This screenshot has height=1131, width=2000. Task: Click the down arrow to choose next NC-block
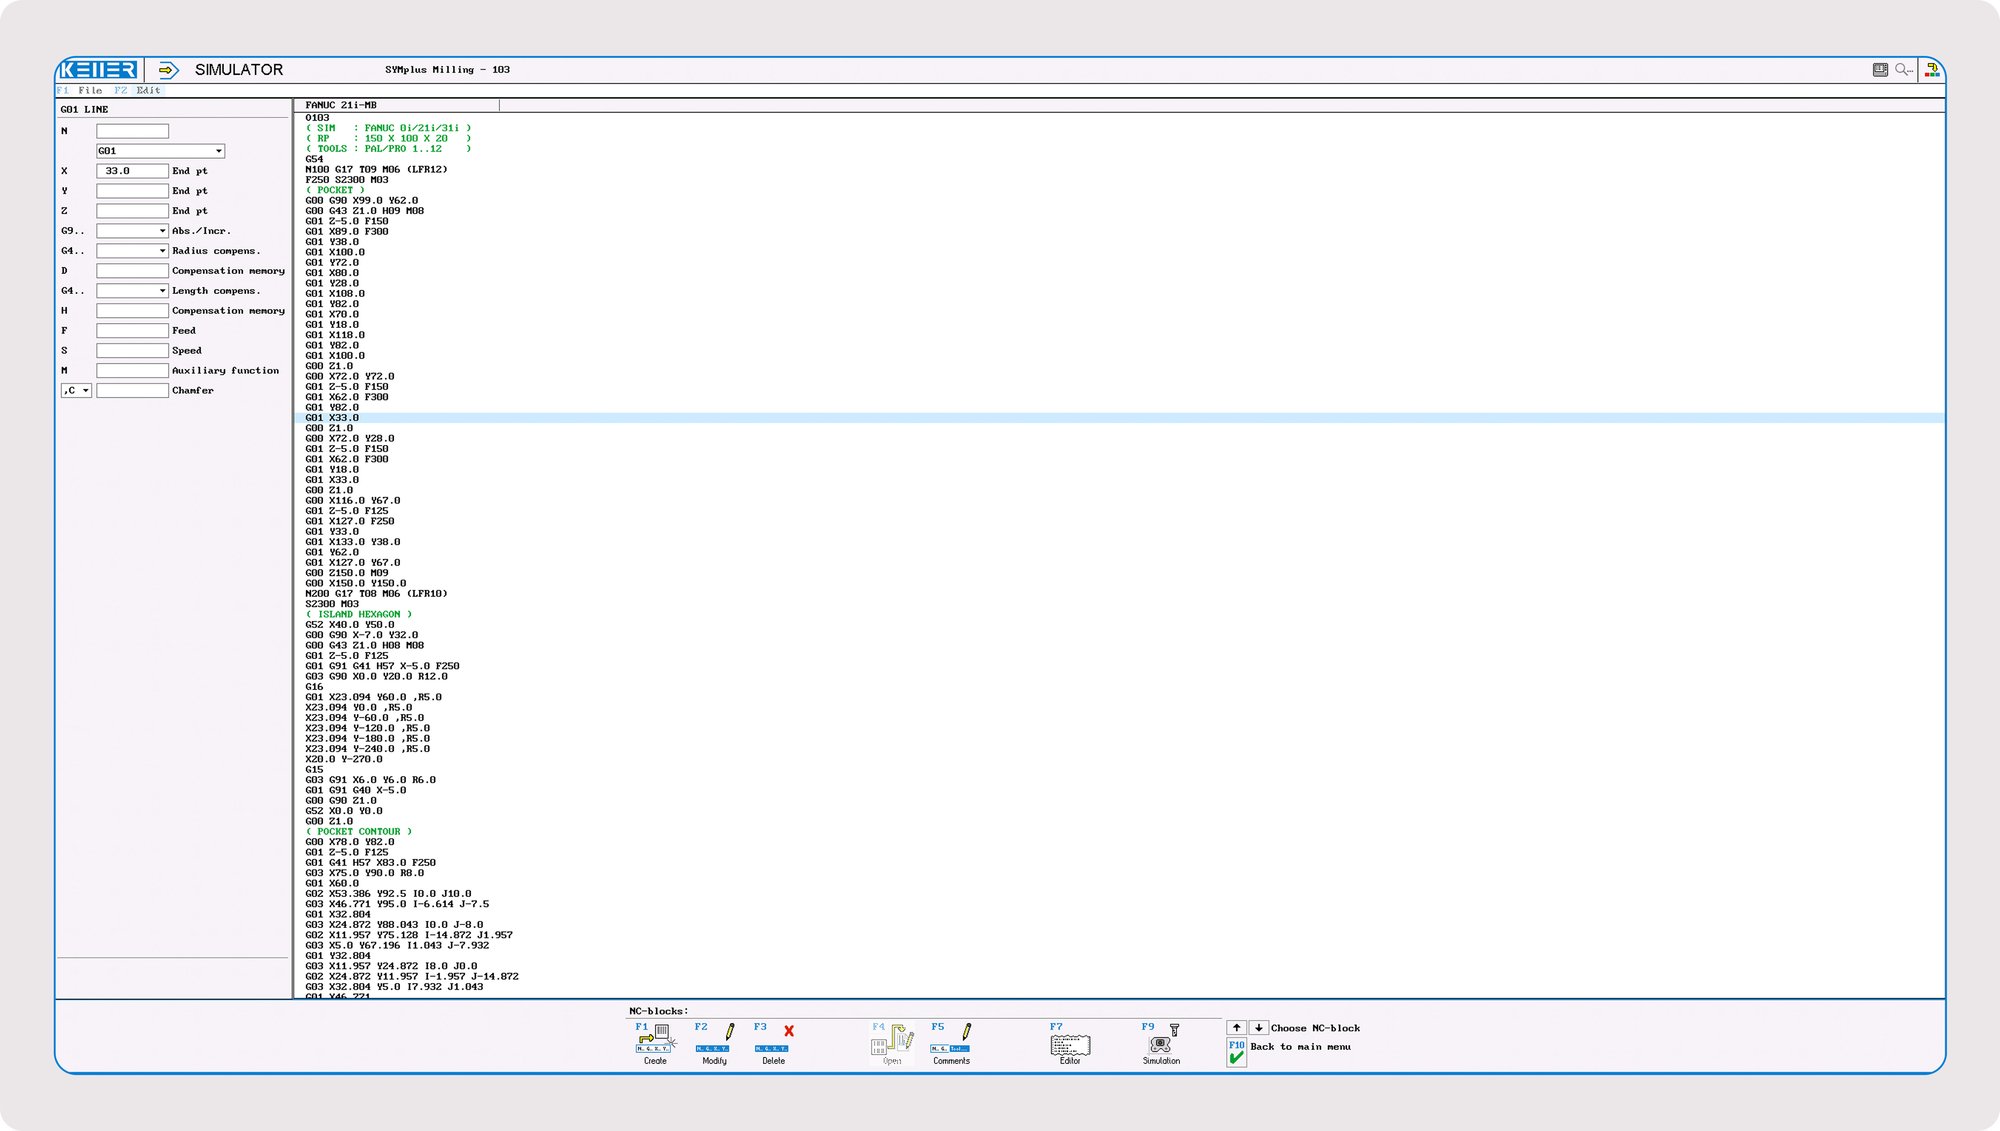coord(1258,1027)
